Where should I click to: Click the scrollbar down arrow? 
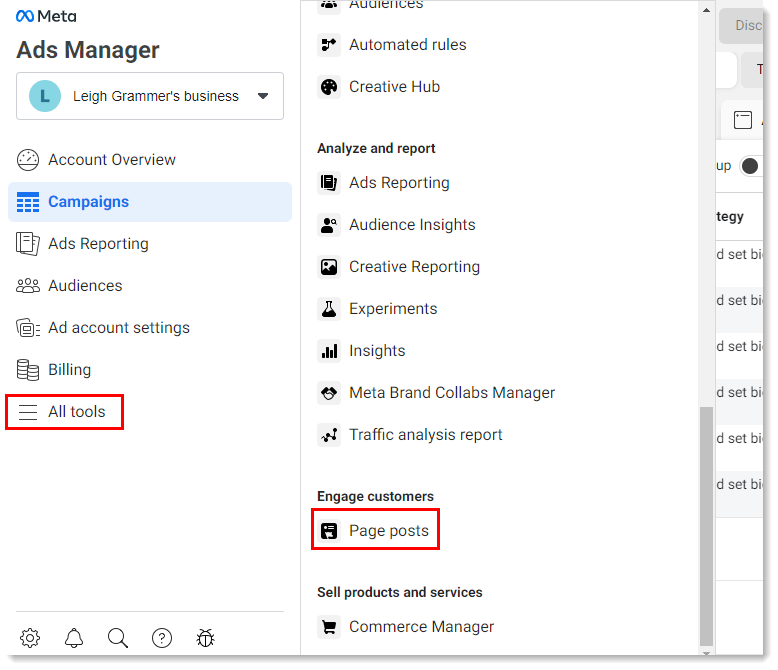click(x=706, y=653)
